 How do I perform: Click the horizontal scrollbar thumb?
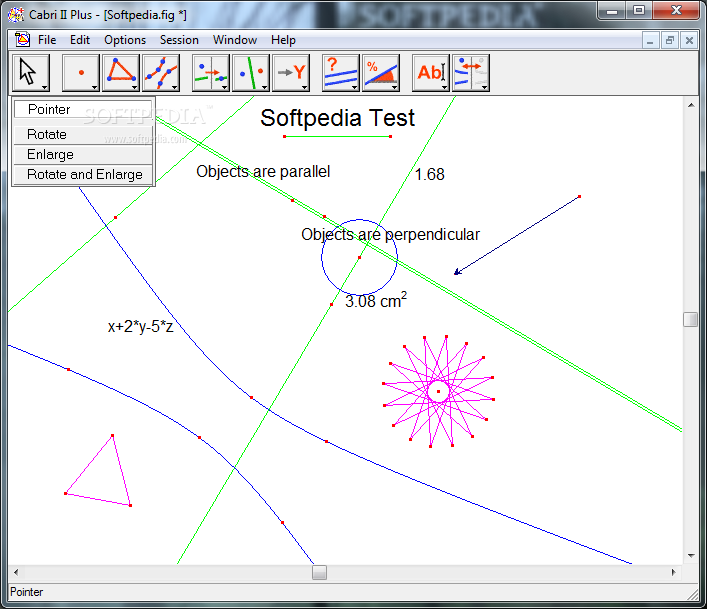tap(319, 572)
